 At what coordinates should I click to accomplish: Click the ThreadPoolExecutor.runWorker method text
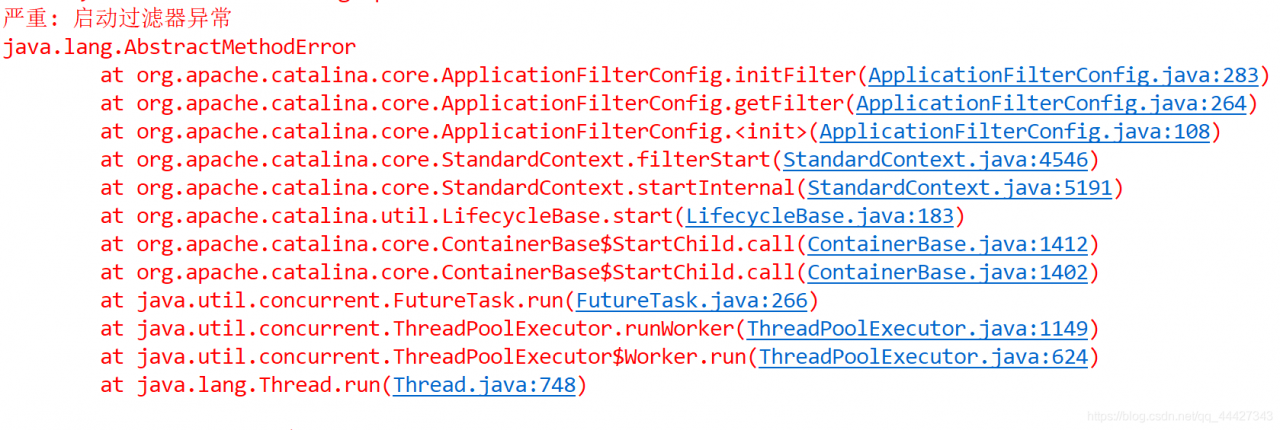coord(563,328)
